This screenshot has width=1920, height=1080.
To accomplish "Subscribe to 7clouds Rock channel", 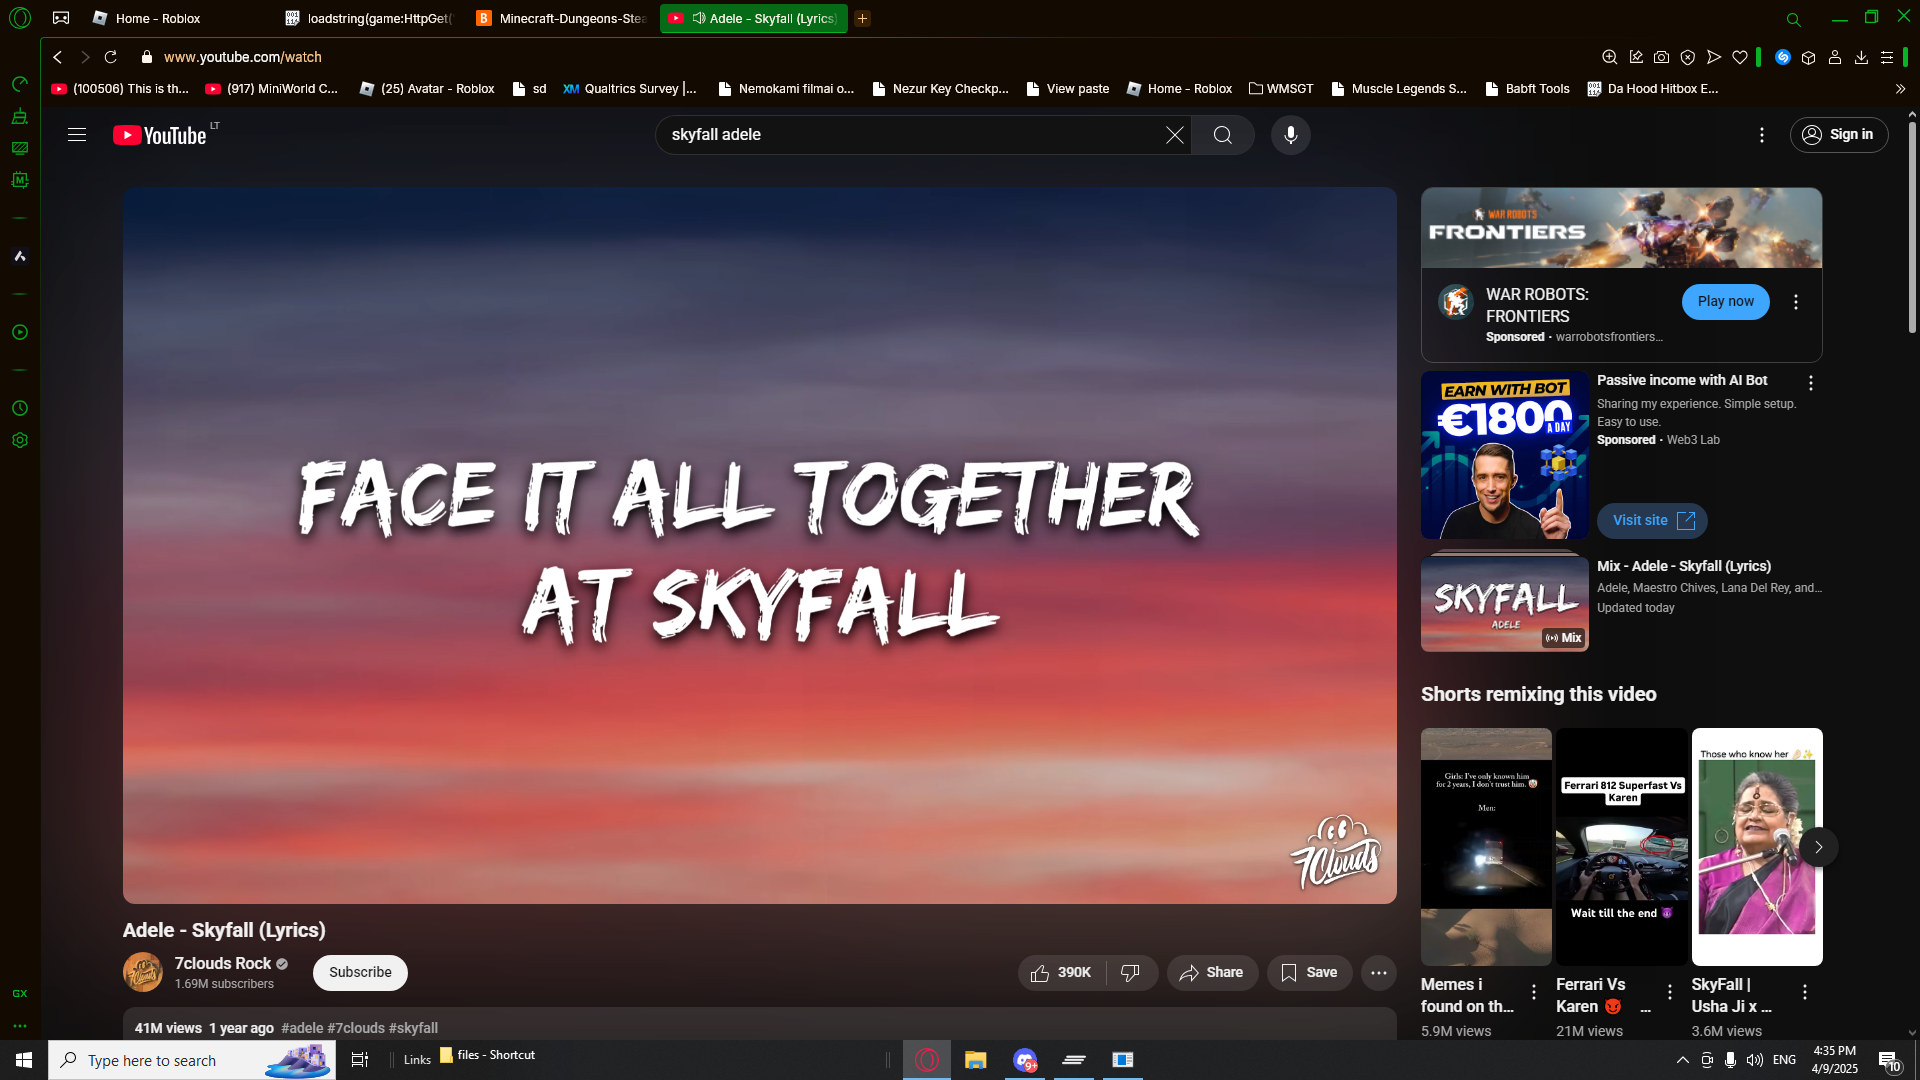I will [x=360, y=973].
